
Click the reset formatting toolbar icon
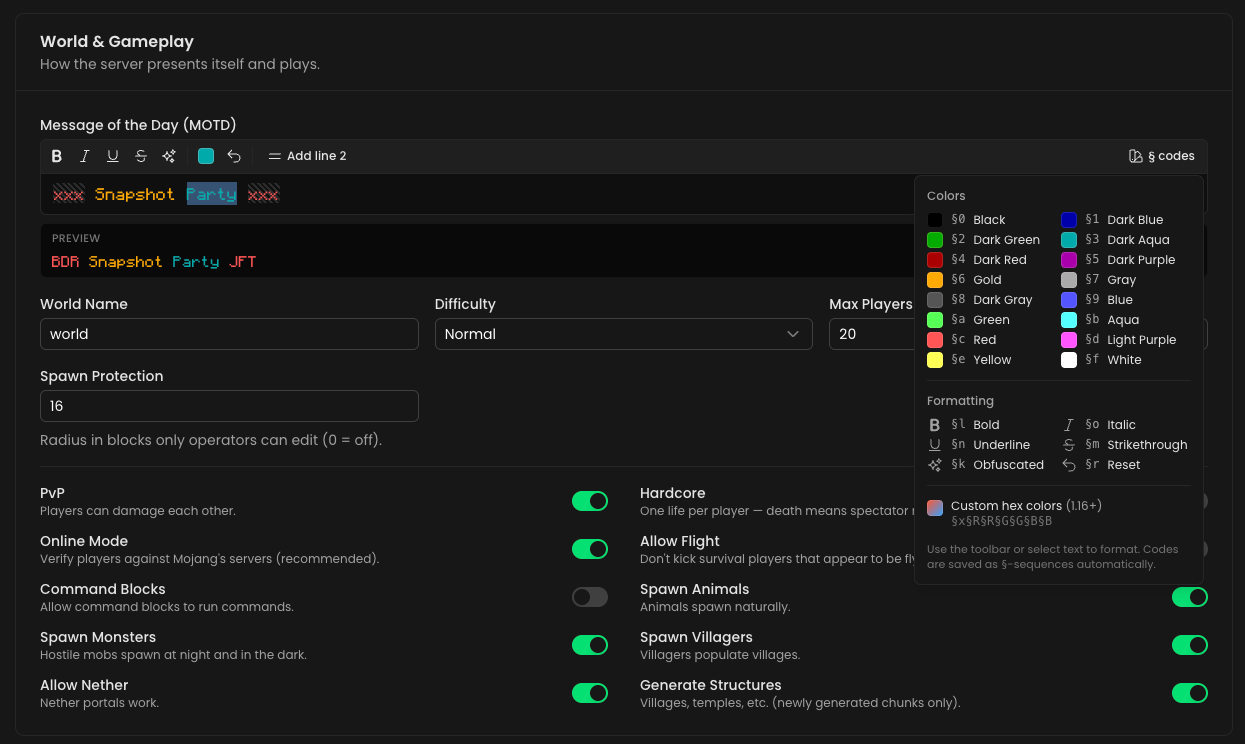[x=234, y=156]
